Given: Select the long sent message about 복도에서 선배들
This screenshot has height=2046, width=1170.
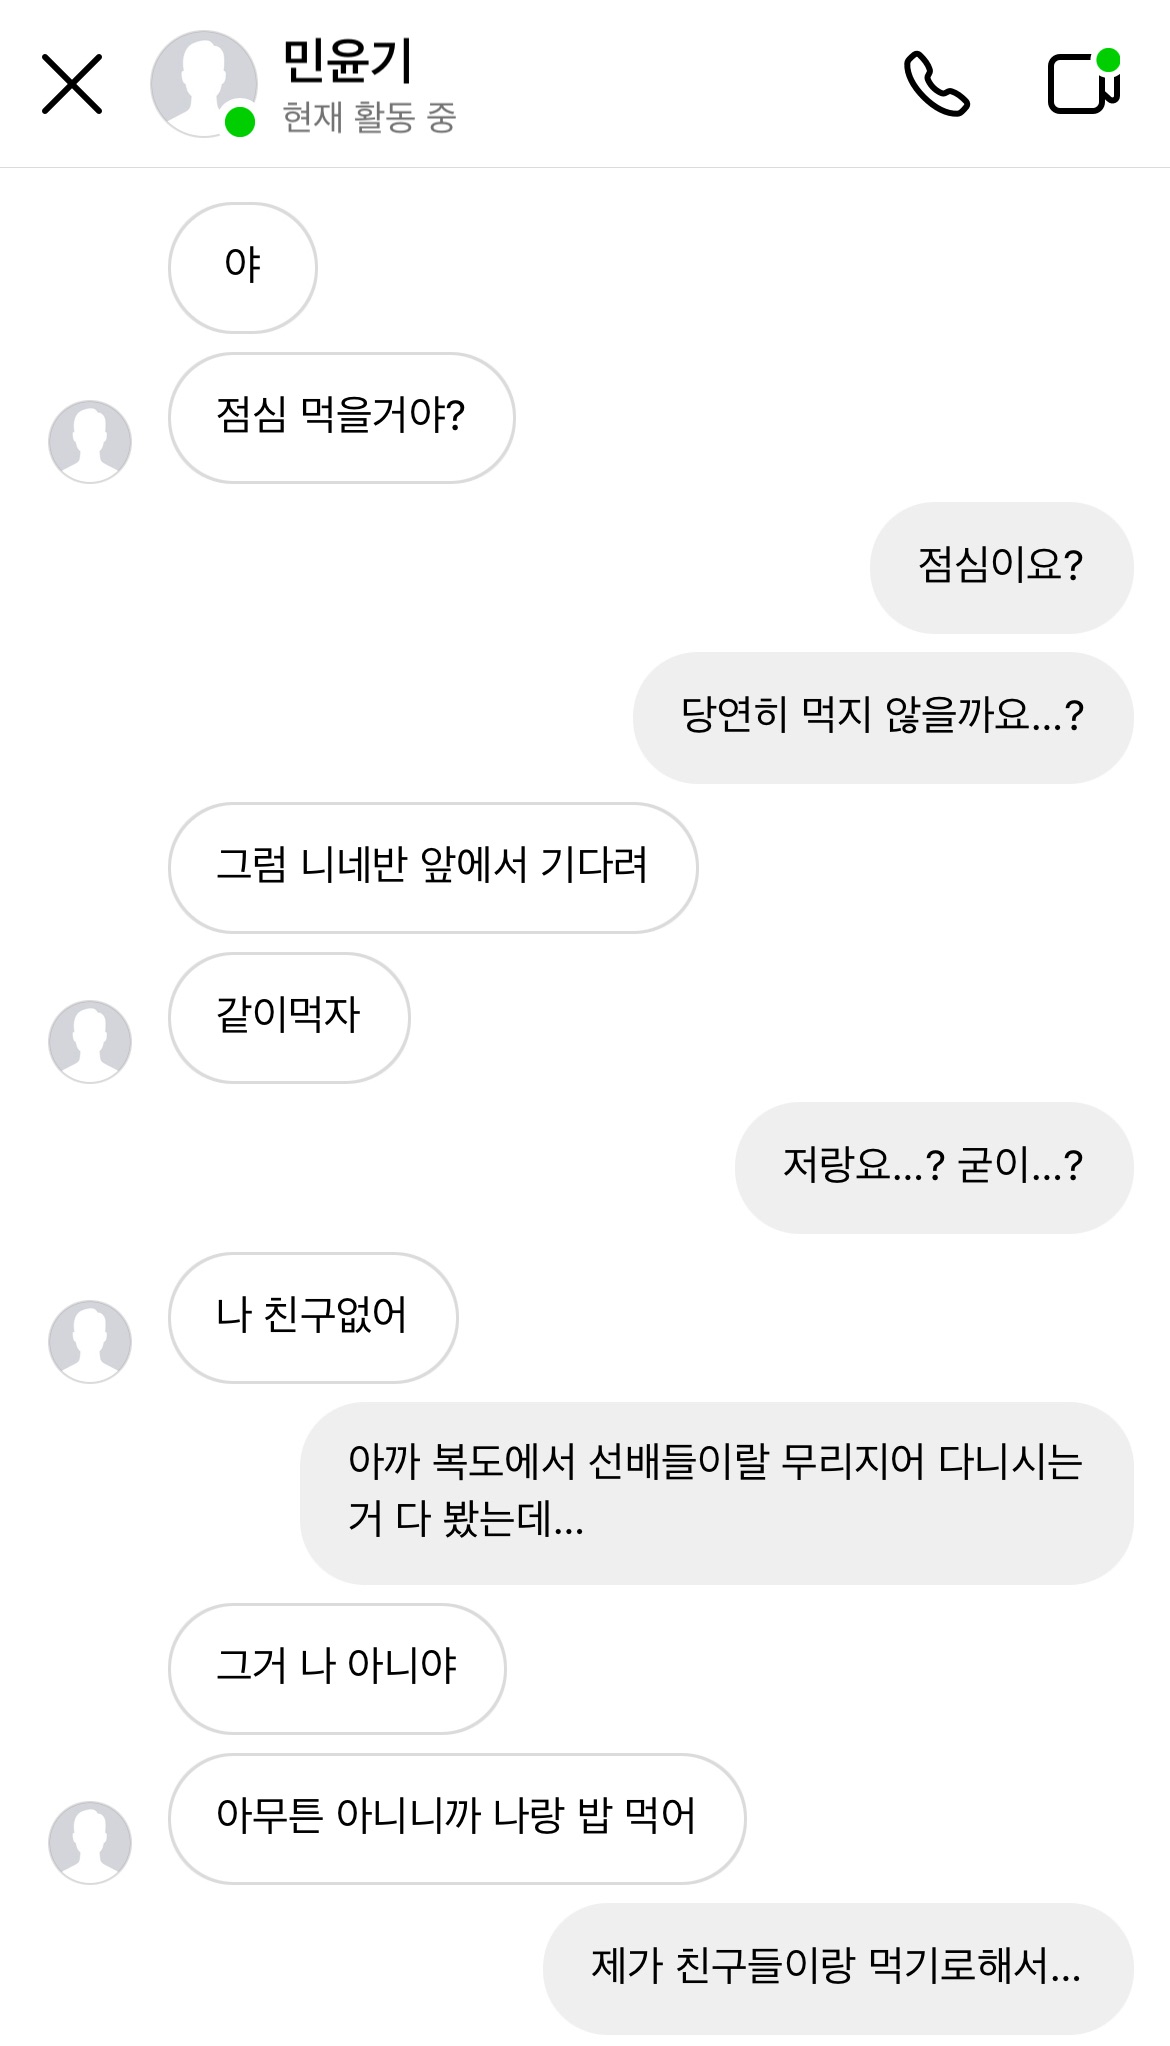Looking at the screenshot, I should tap(716, 1492).
